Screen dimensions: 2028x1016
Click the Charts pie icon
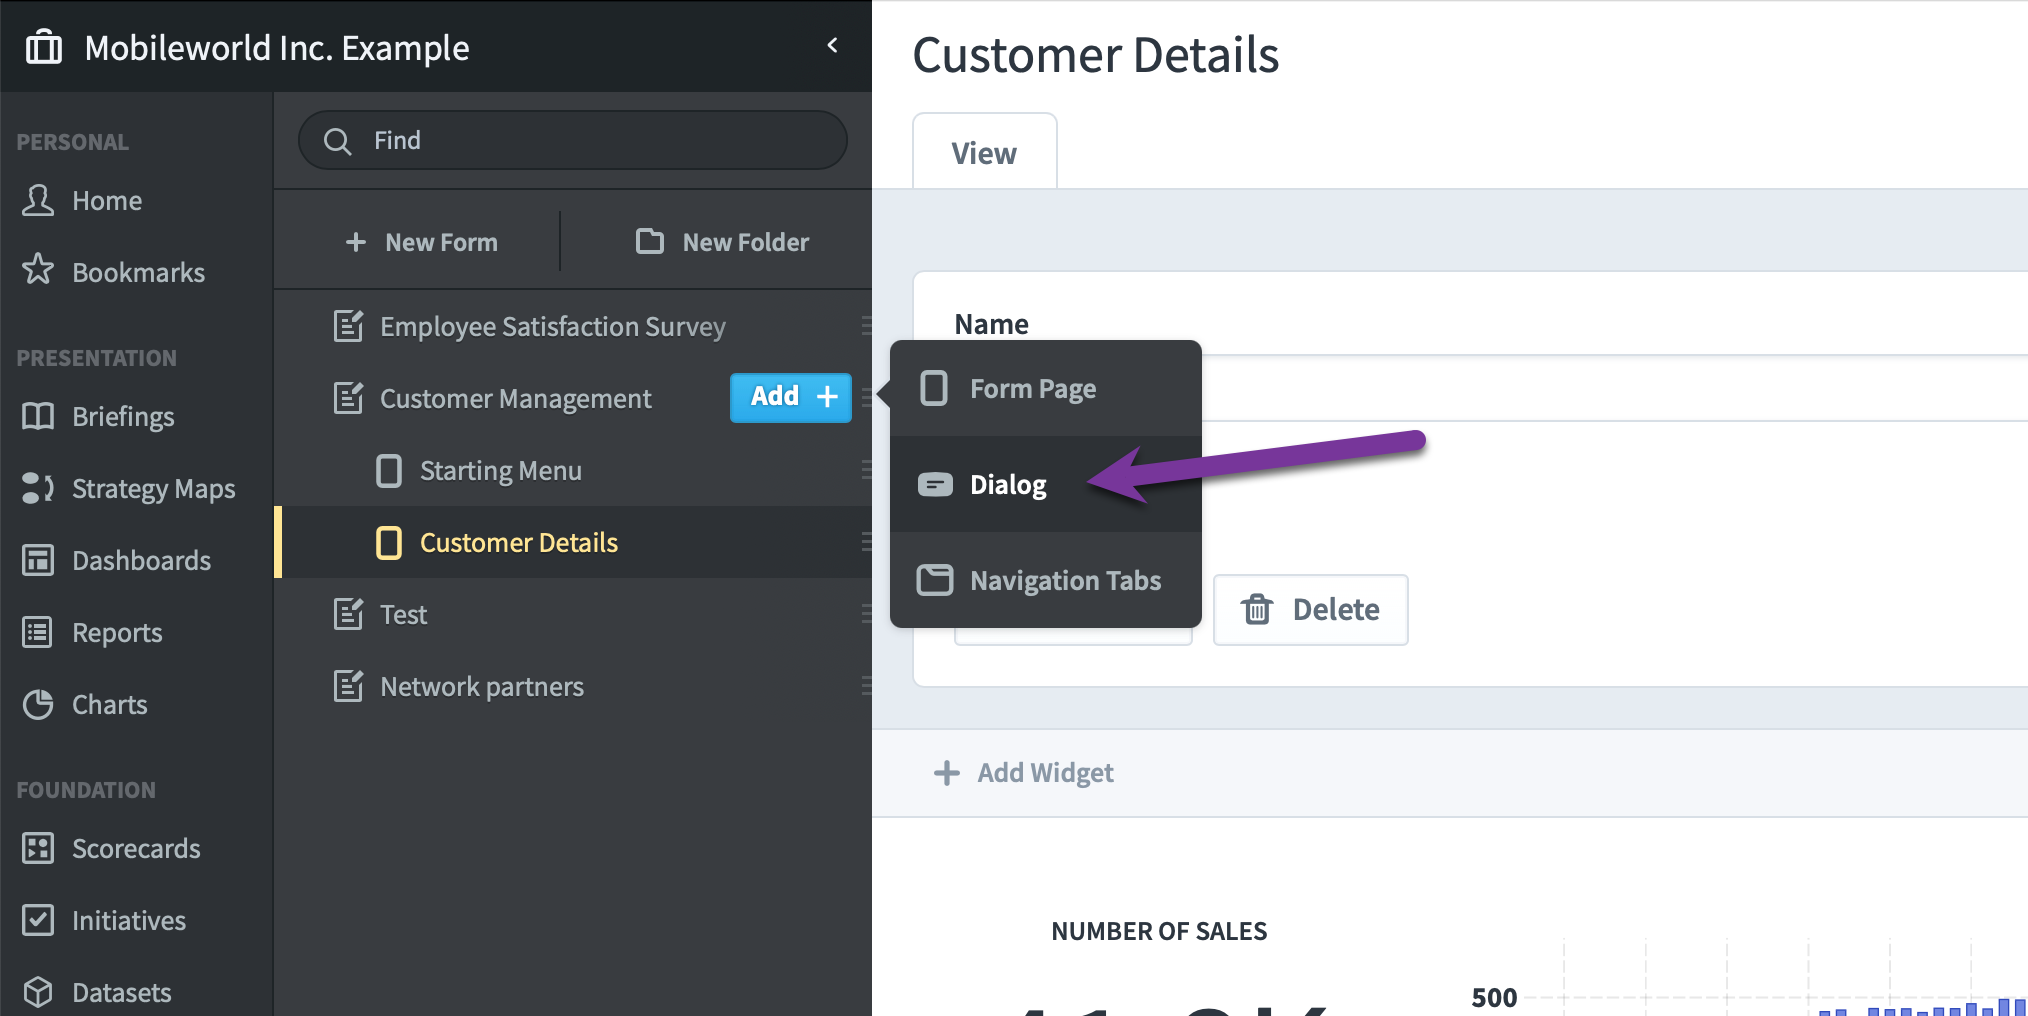(x=38, y=704)
